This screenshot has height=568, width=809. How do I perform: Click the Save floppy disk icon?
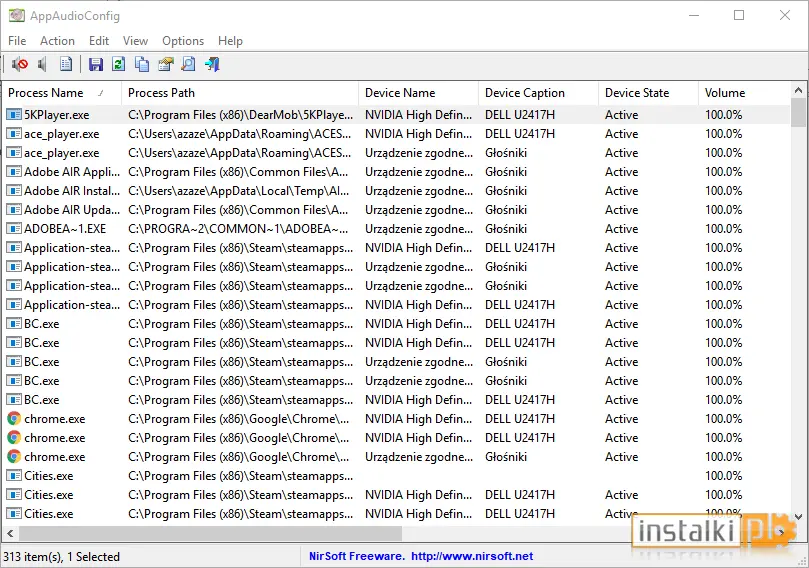point(96,64)
